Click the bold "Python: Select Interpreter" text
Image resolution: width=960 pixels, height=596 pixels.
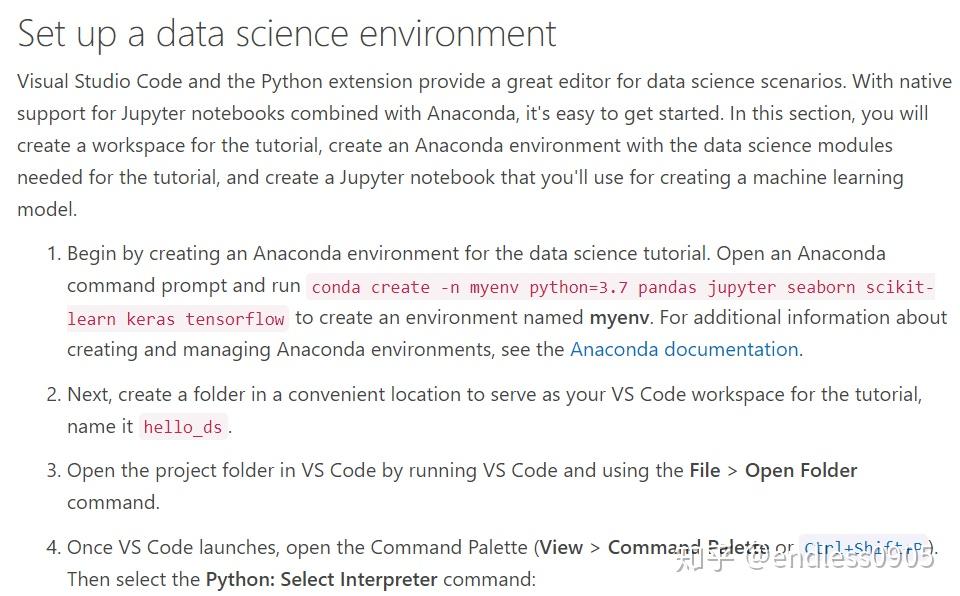coord(321,580)
